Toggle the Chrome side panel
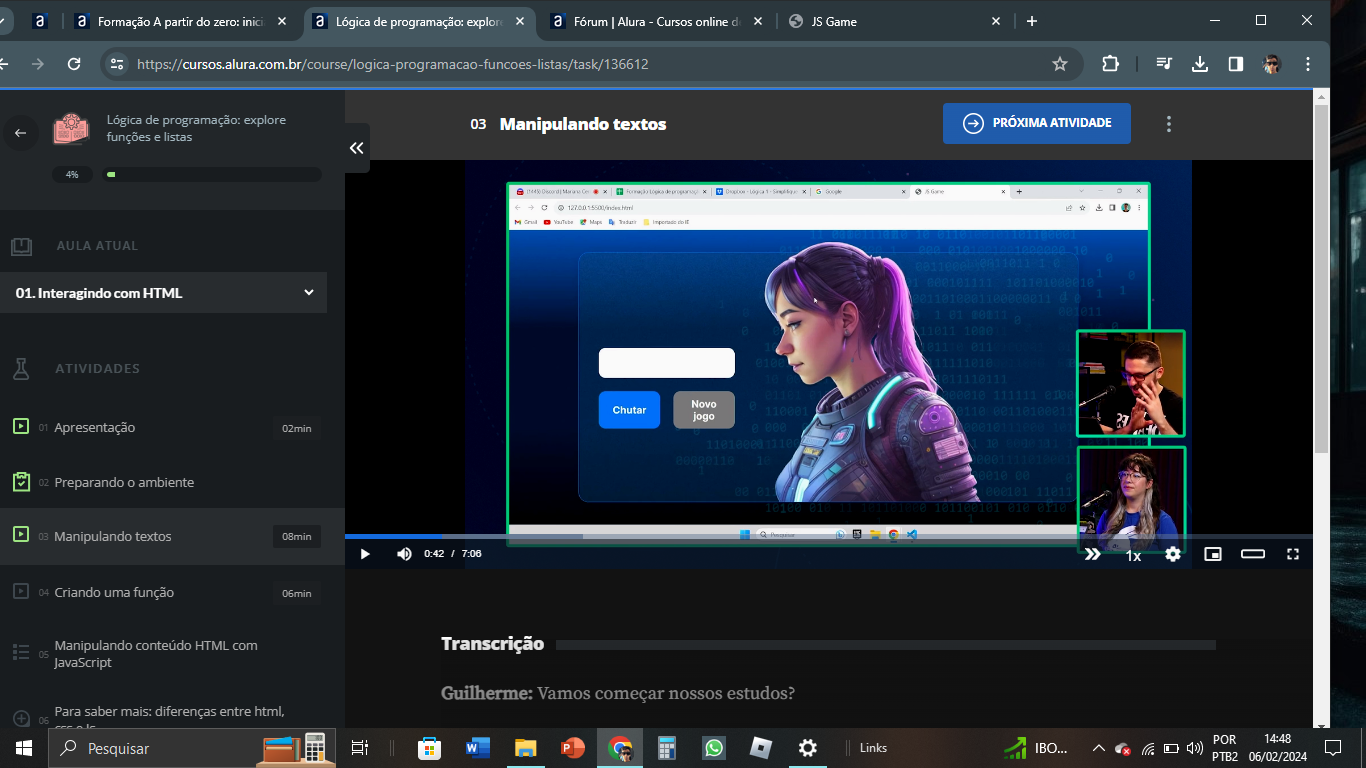 (1236, 64)
